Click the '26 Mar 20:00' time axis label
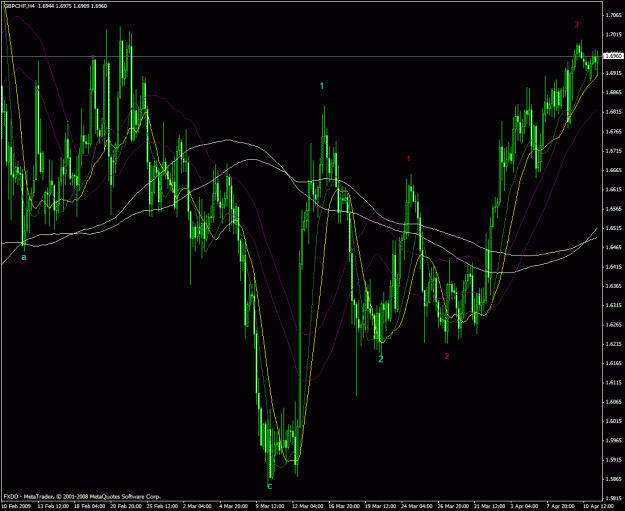 point(452,506)
